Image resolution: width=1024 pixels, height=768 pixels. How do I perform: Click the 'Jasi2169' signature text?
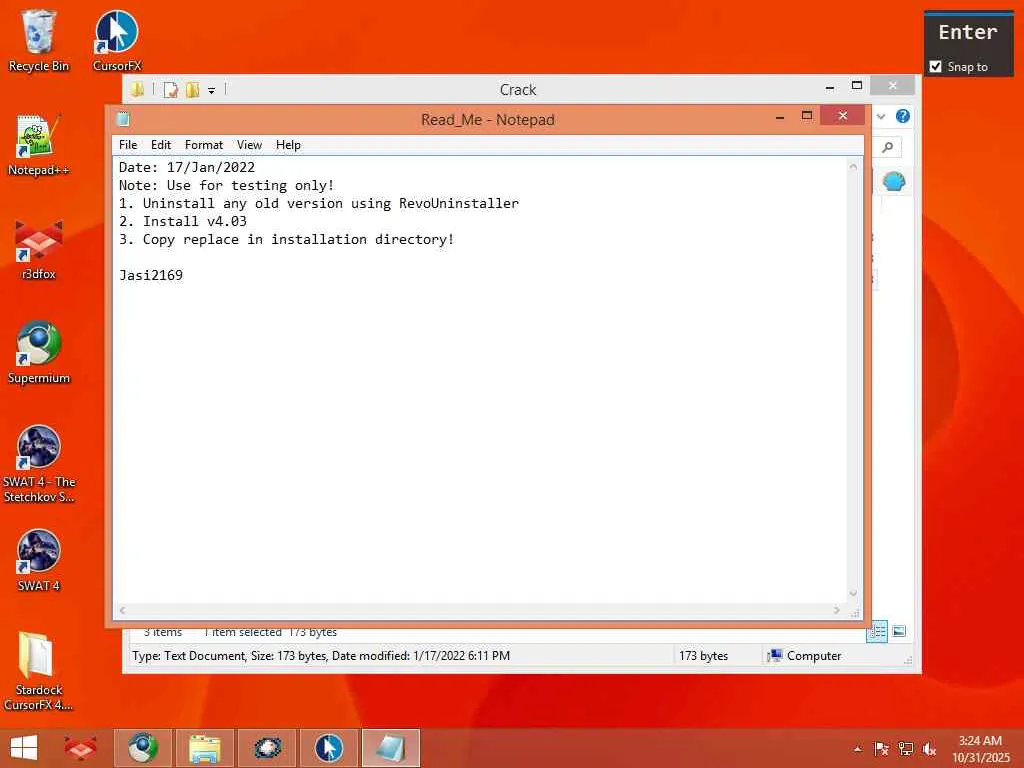pos(151,275)
